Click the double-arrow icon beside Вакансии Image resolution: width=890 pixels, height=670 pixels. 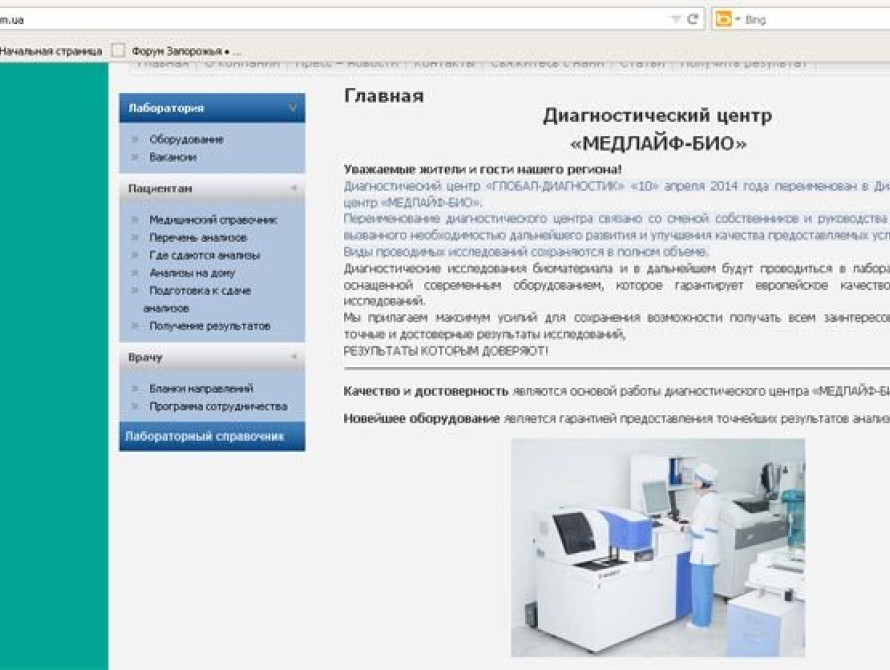(x=135, y=157)
